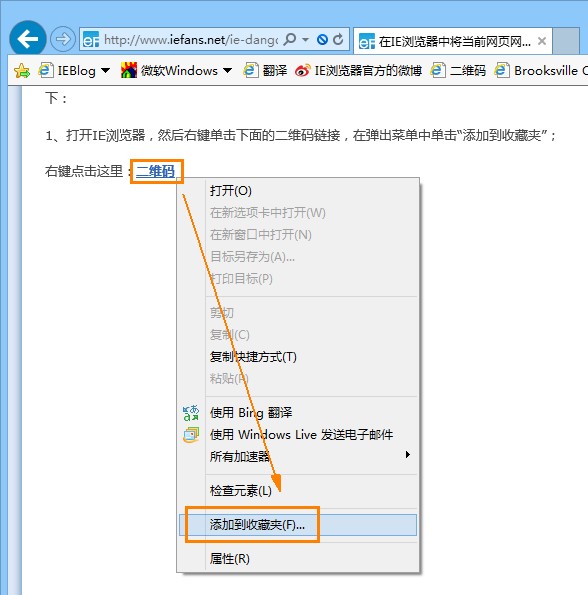Open the 翻译 favorites bar link
Screen dimensions: 588x595
(265, 71)
